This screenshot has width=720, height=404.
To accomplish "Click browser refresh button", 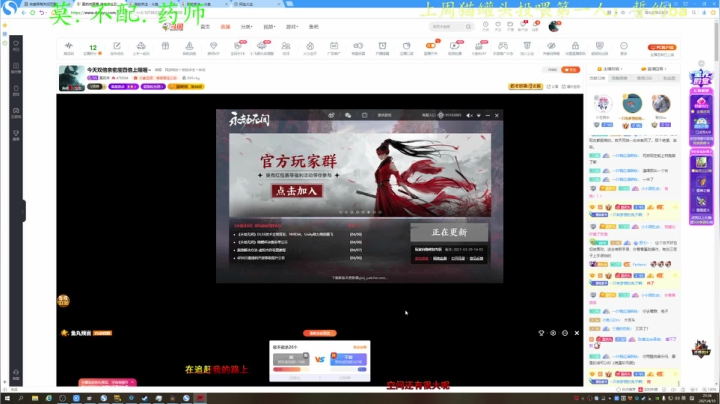I will (33, 12).
